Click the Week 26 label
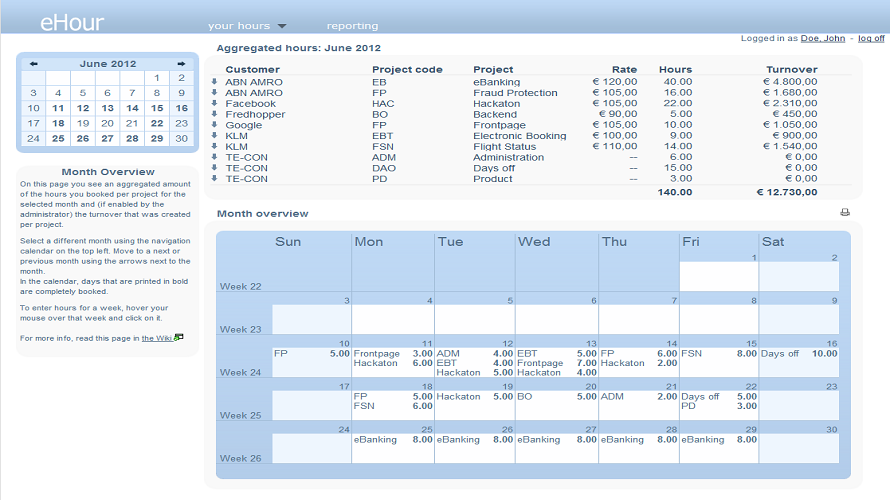This screenshot has width=890, height=500. point(241,459)
